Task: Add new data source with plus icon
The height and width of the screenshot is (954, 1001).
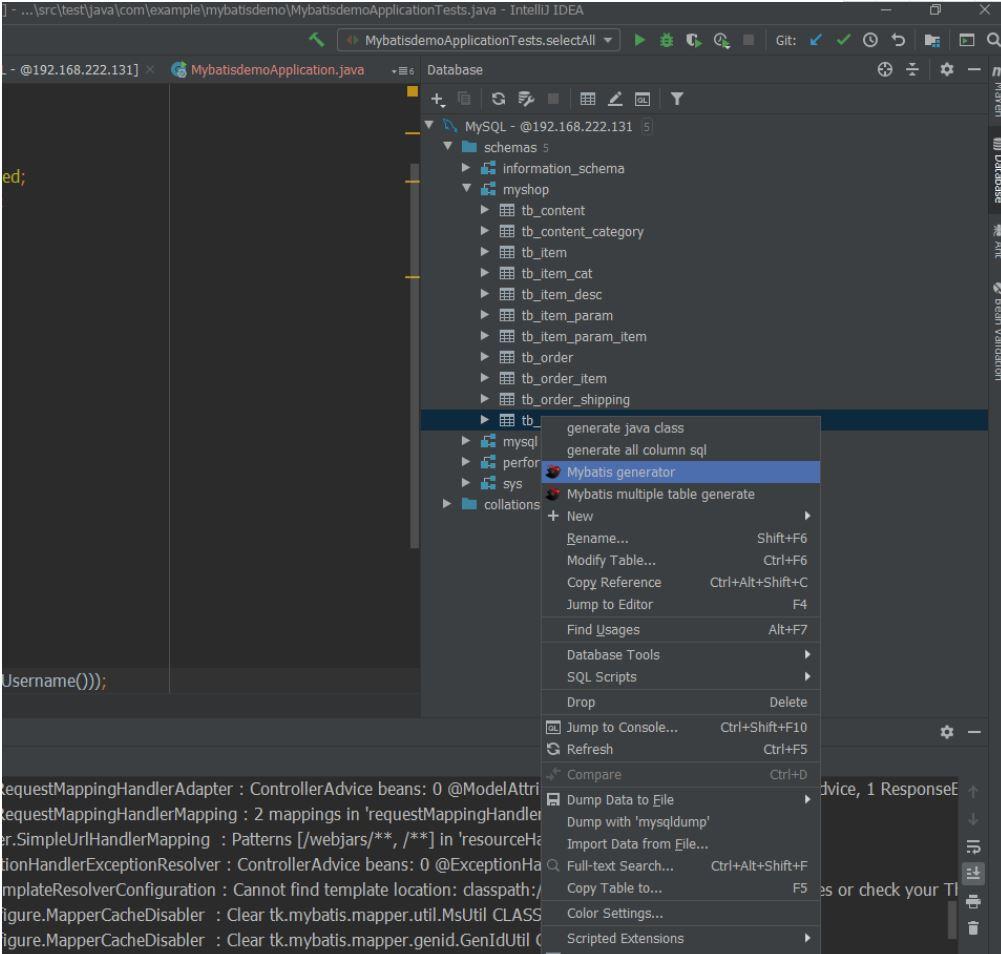Action: pyautogui.click(x=437, y=98)
